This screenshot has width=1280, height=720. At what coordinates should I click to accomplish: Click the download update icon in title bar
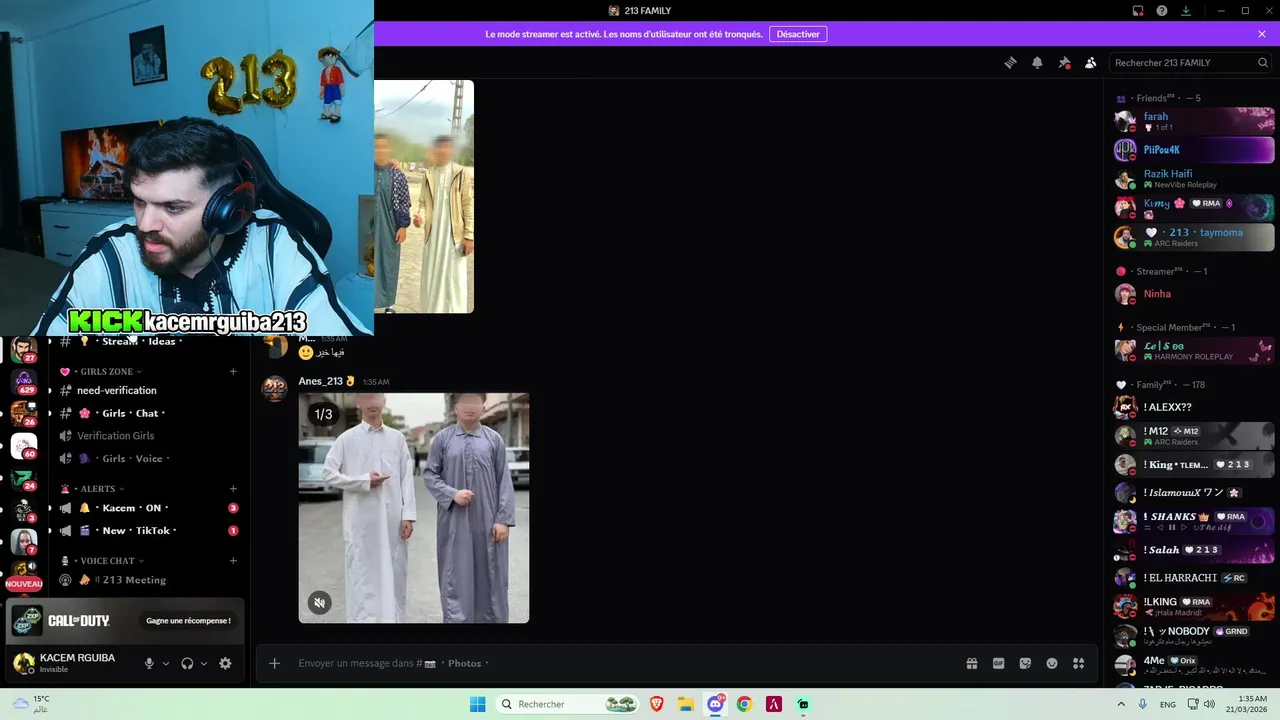1186,11
